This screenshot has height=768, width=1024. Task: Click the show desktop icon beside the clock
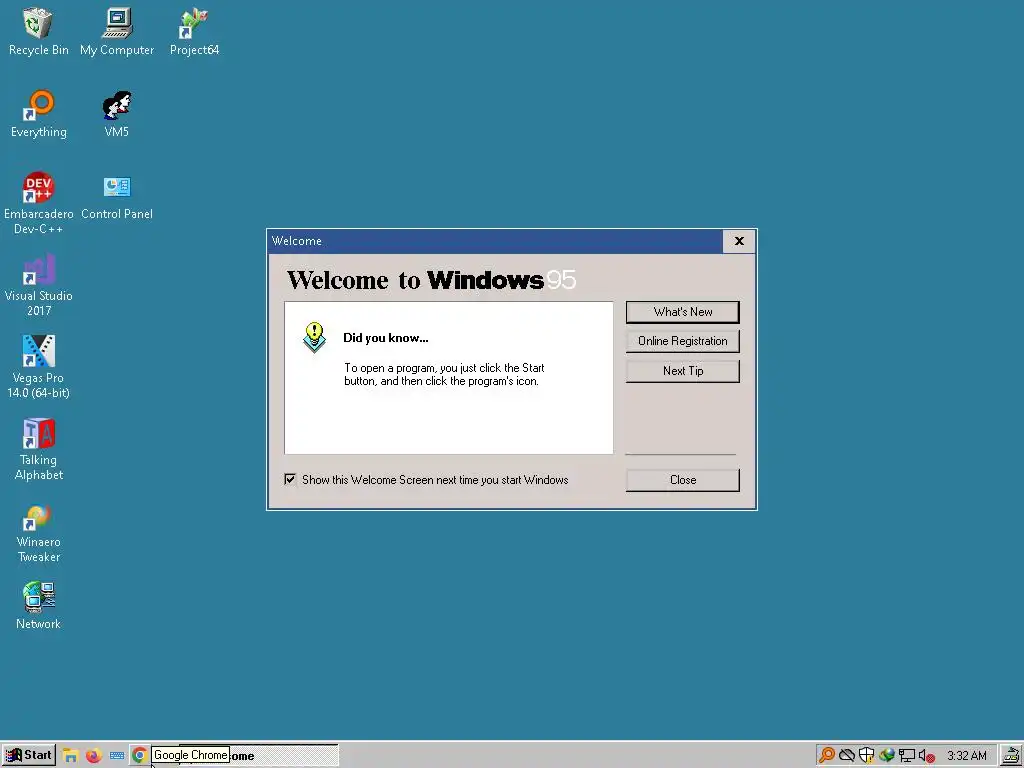(1012, 756)
